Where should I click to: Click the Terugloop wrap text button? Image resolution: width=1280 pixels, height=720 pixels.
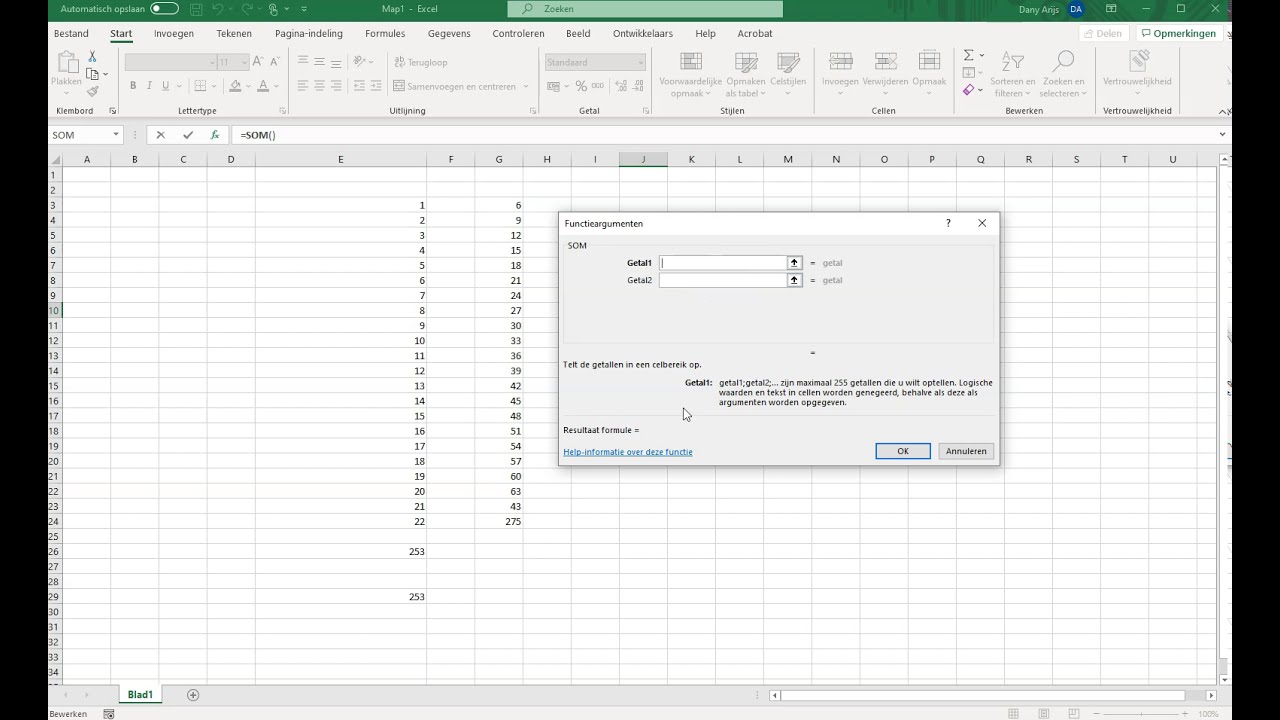tap(420, 62)
